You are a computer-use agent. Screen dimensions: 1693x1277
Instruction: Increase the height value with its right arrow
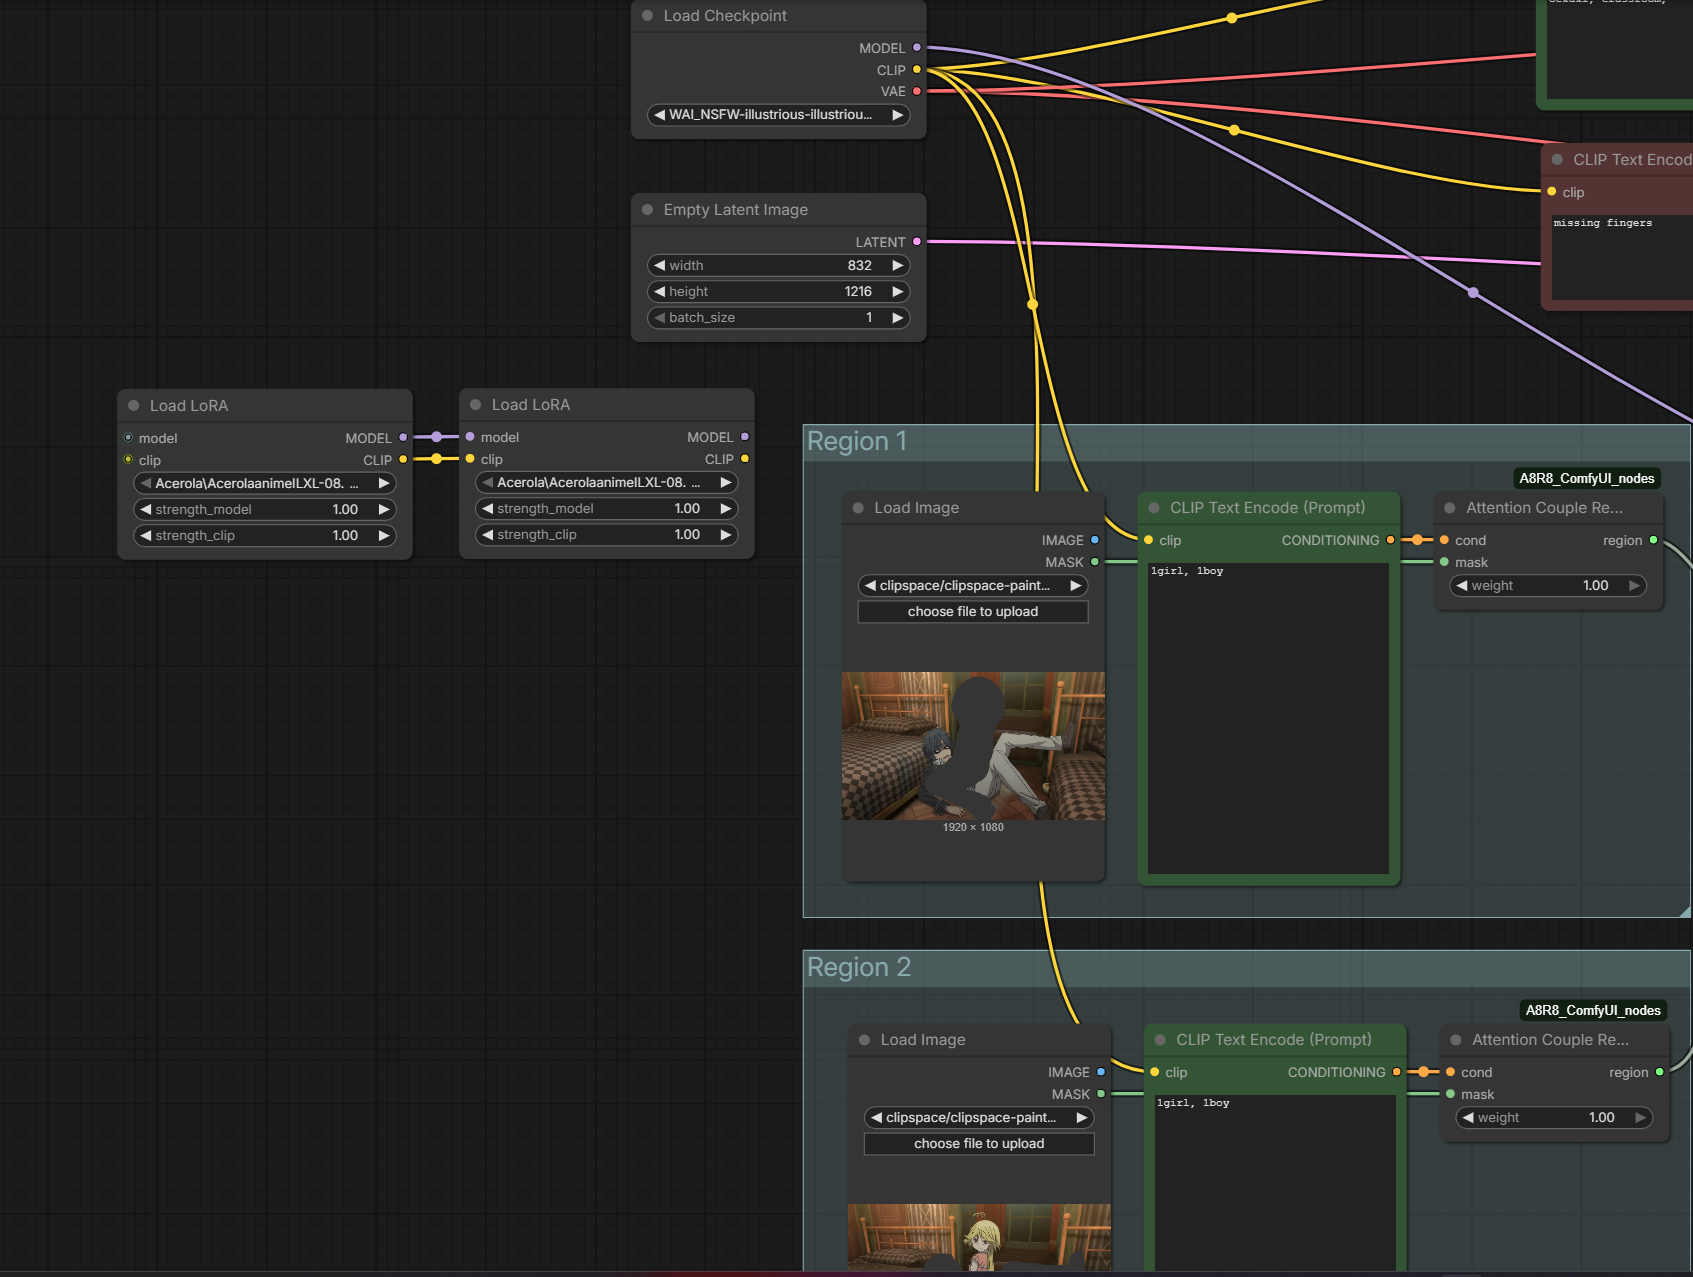click(897, 291)
